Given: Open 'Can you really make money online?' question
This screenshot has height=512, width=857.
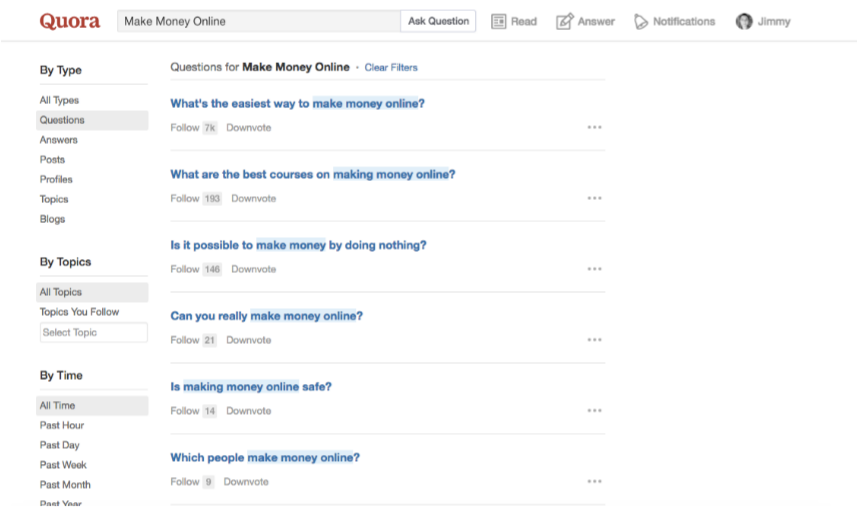Looking at the screenshot, I should tap(267, 316).
